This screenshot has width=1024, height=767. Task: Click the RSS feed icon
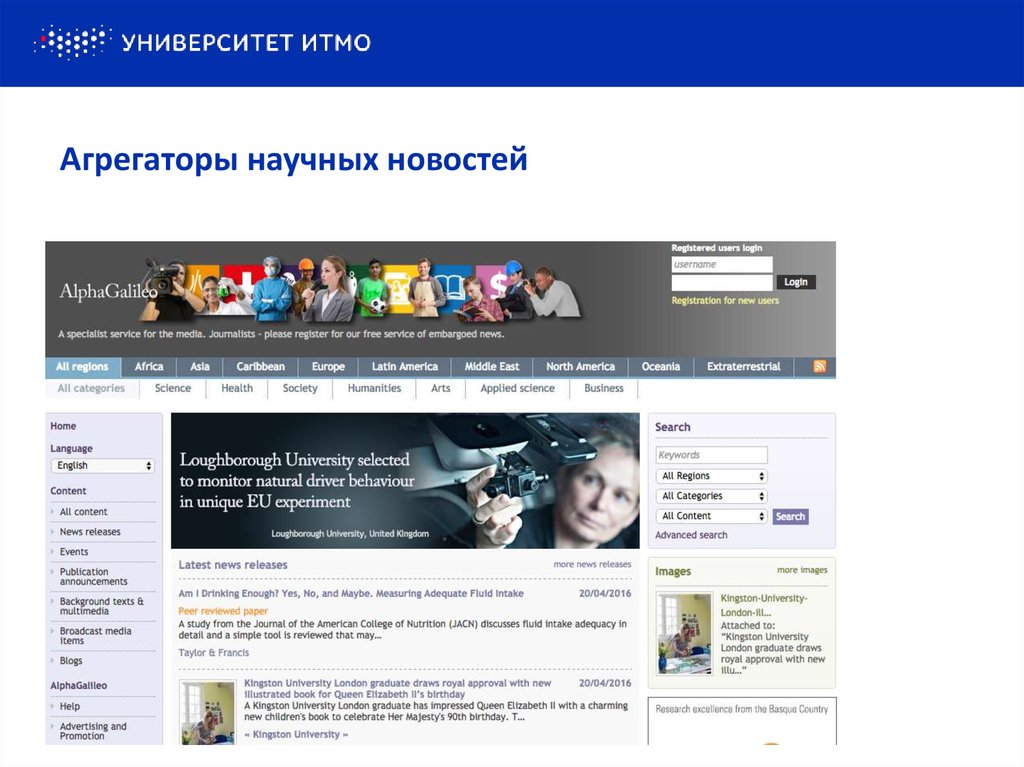coord(819,366)
